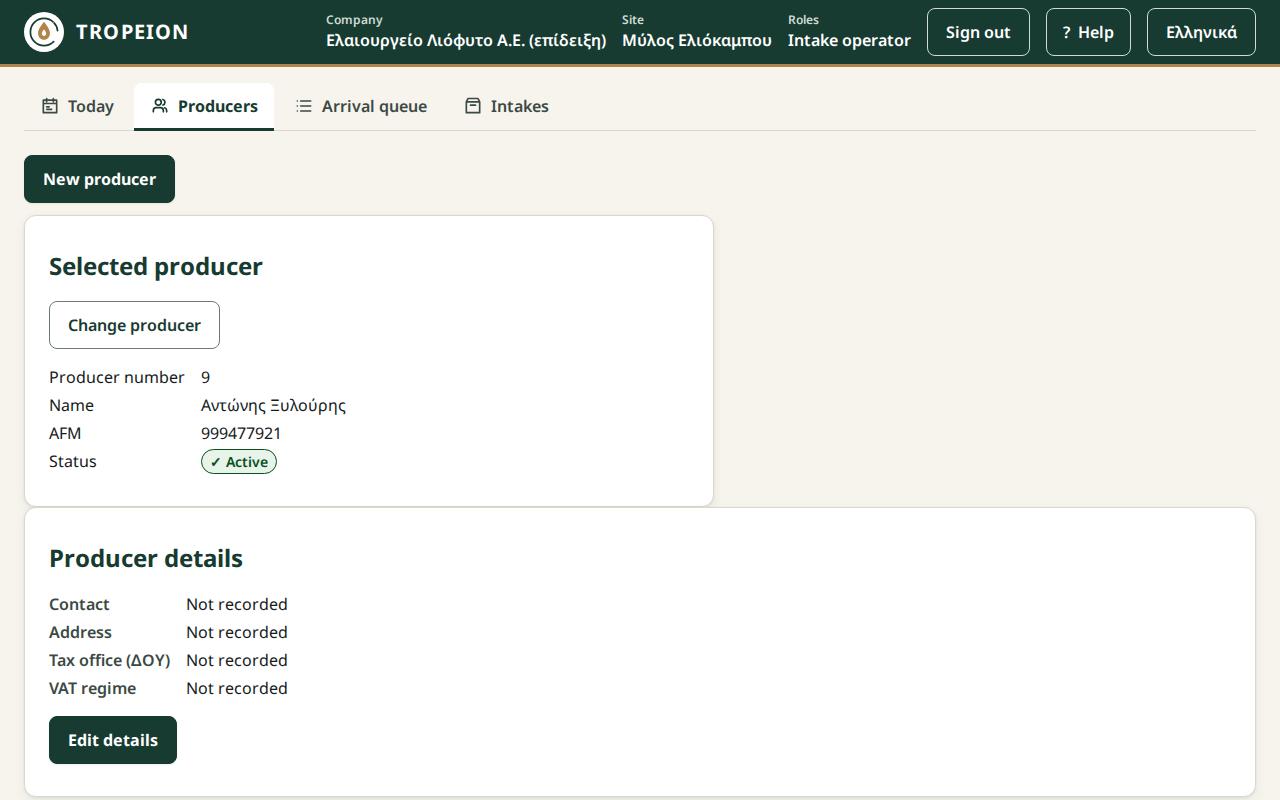Click the Tax office (ΔΟΥ) label

(x=110, y=660)
